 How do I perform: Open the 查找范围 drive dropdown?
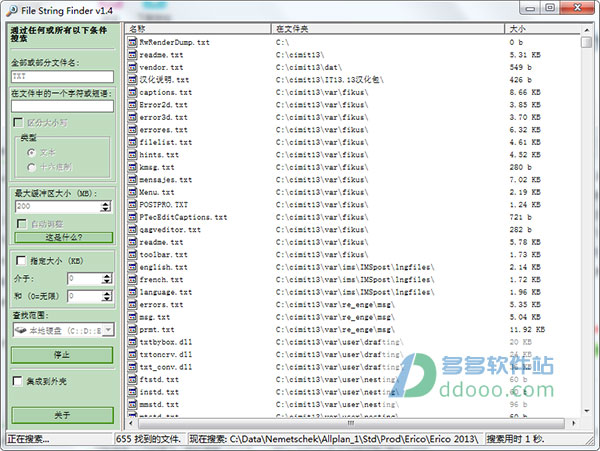(x=109, y=330)
